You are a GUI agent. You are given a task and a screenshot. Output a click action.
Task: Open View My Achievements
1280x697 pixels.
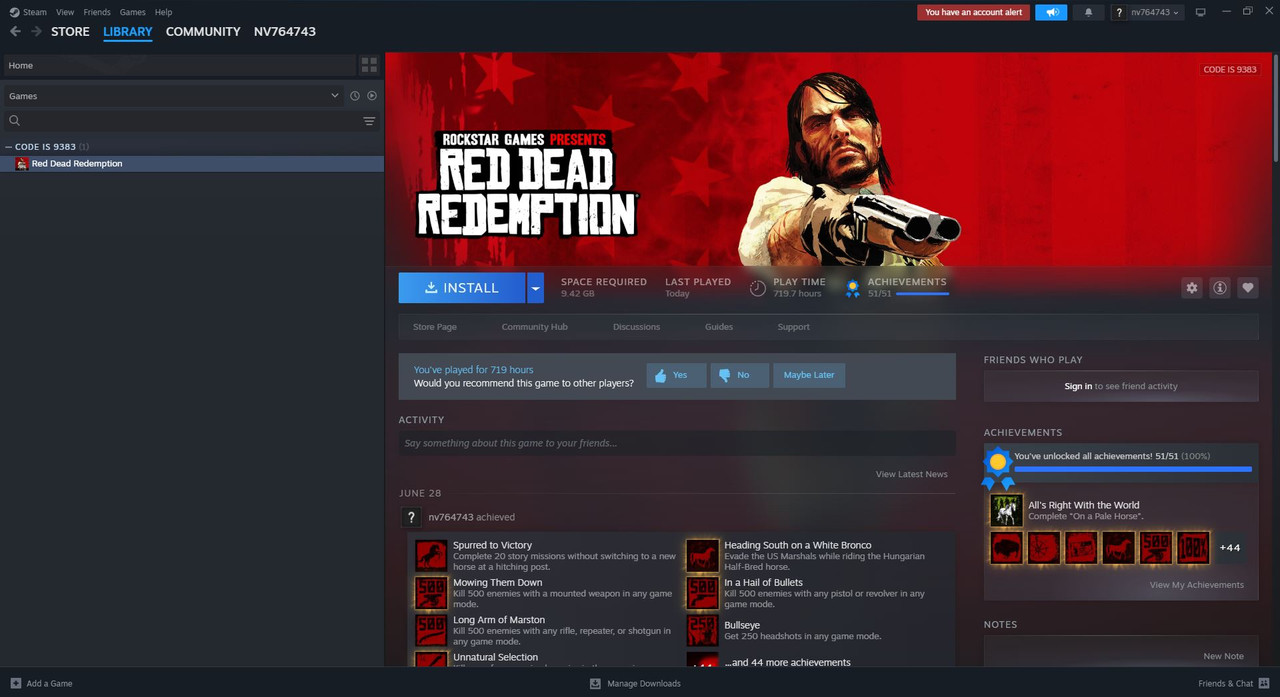tap(1197, 585)
